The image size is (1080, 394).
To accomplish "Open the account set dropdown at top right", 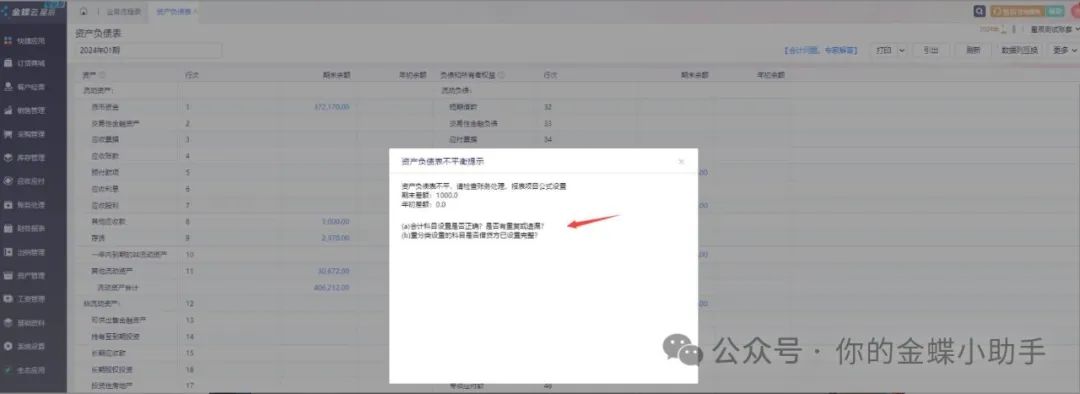I will click(1054, 30).
